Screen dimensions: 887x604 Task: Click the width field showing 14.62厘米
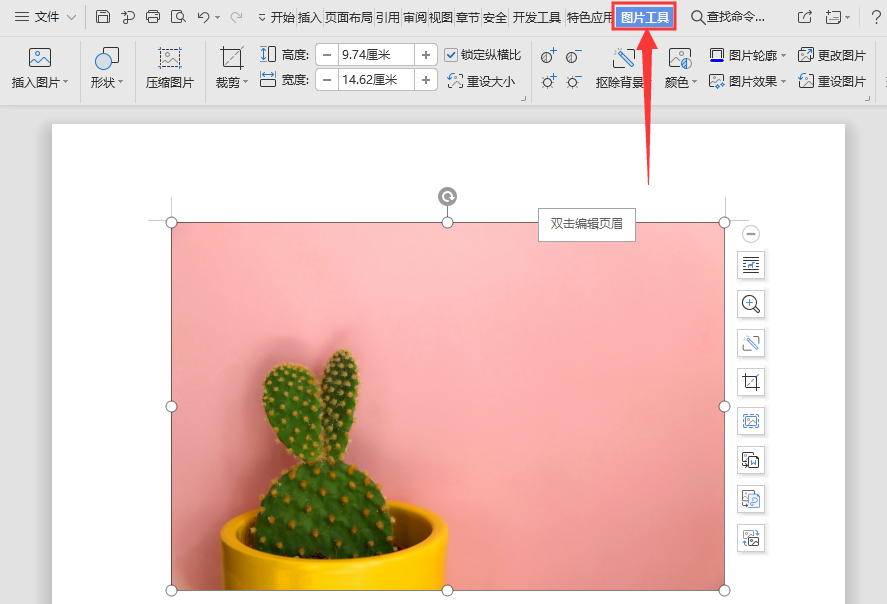pyautogui.click(x=376, y=80)
